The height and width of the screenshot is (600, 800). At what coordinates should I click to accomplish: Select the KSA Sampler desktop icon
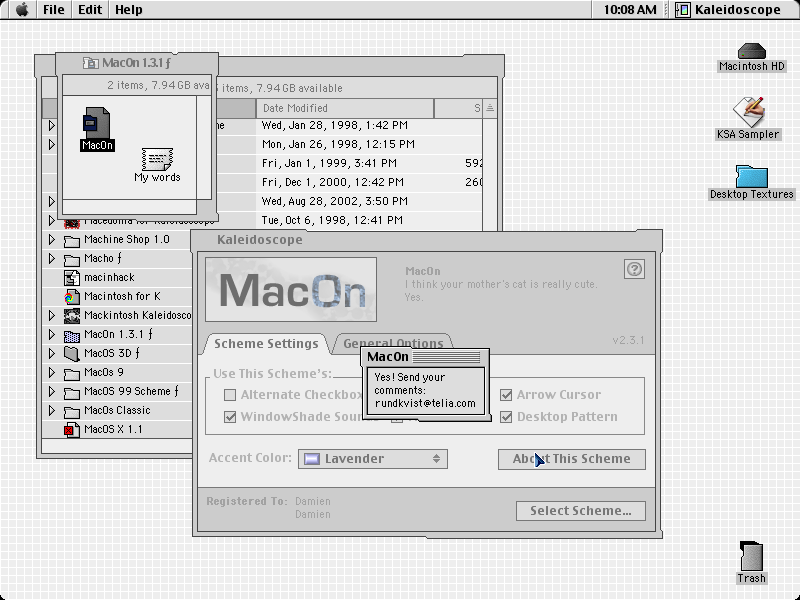(748, 112)
